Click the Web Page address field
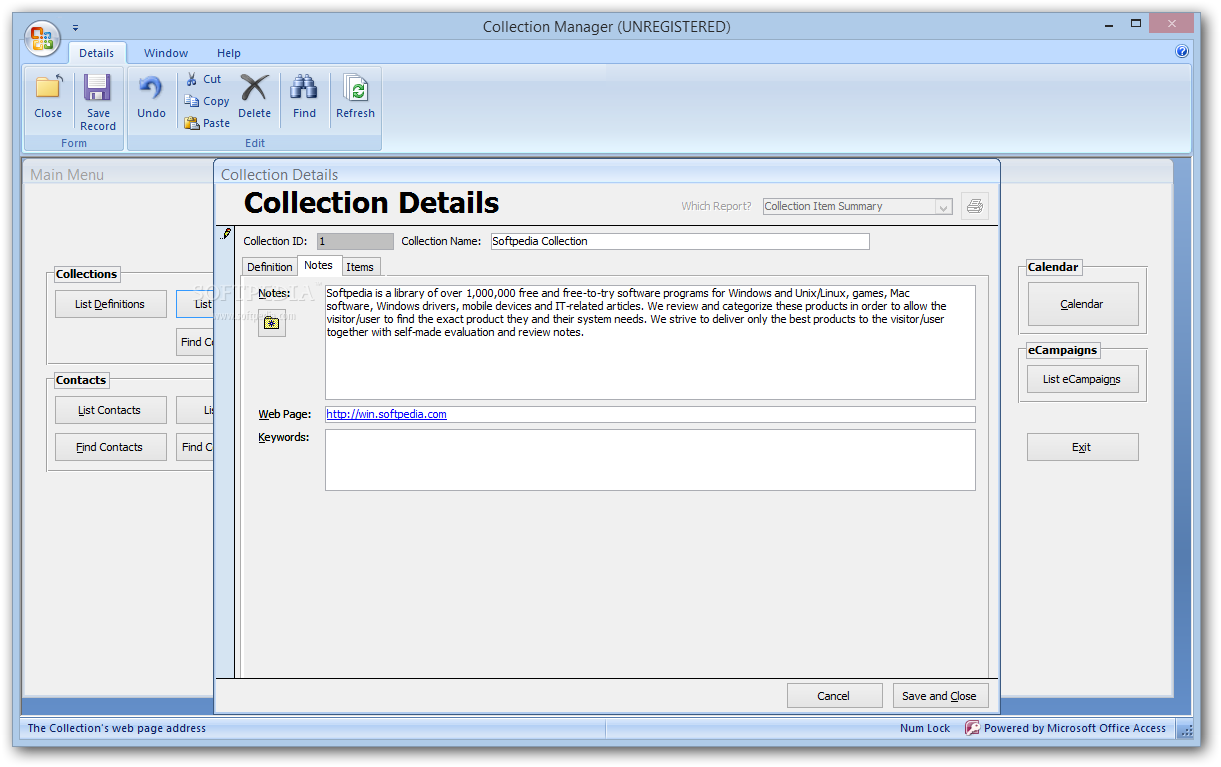 pos(650,414)
